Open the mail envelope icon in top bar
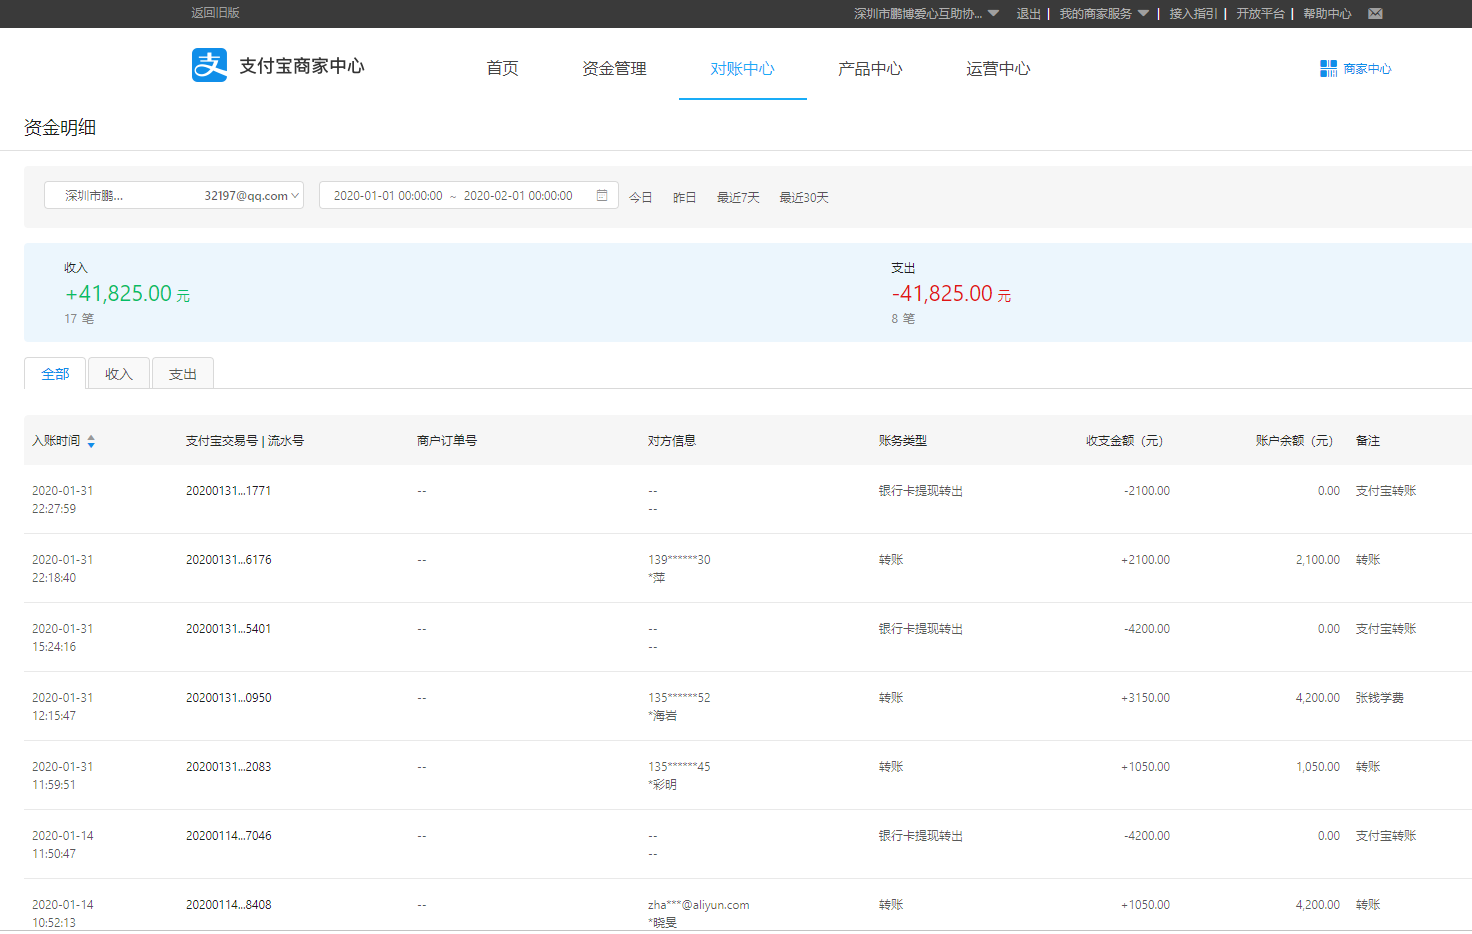Viewport: 1472px width, 934px height. click(x=1375, y=14)
